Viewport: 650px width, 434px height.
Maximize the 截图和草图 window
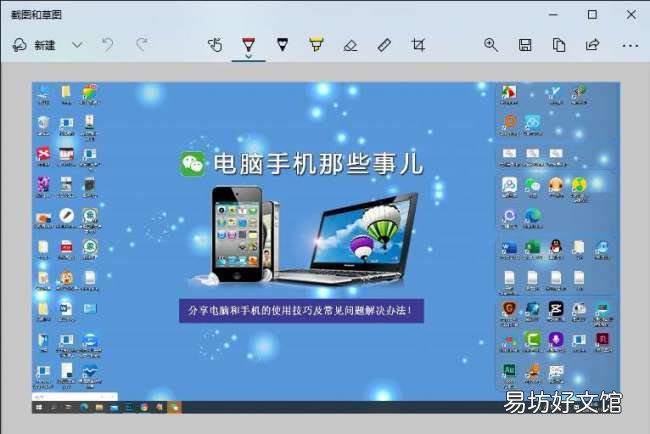pos(592,15)
